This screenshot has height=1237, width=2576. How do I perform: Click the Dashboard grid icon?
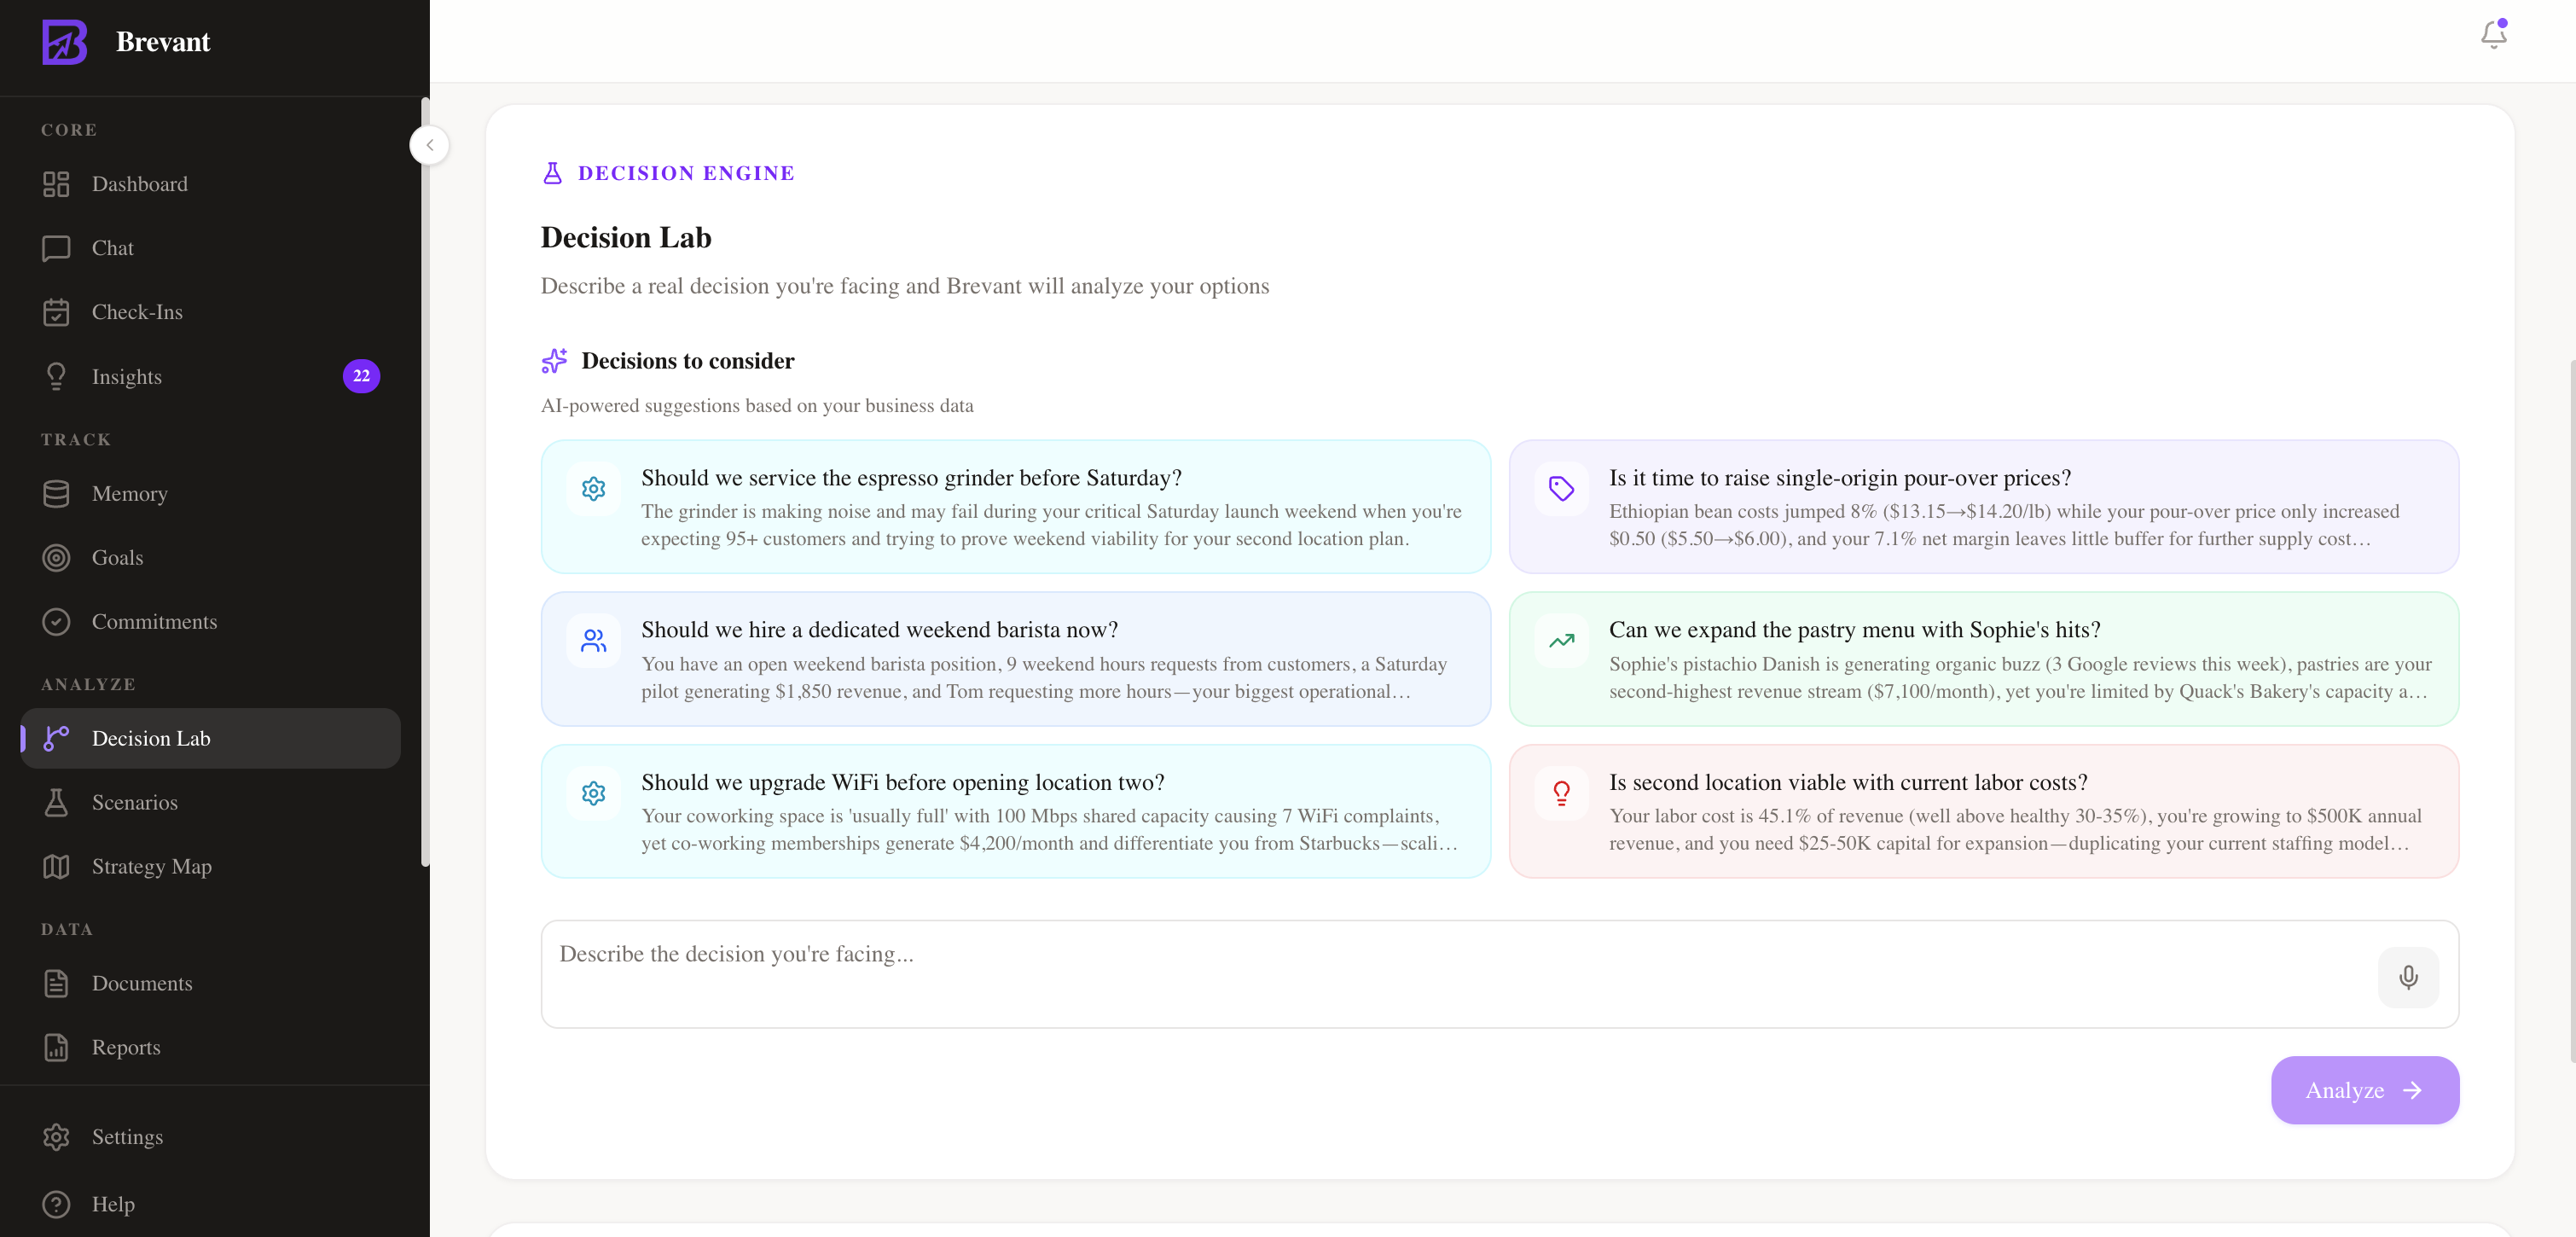pos(56,184)
